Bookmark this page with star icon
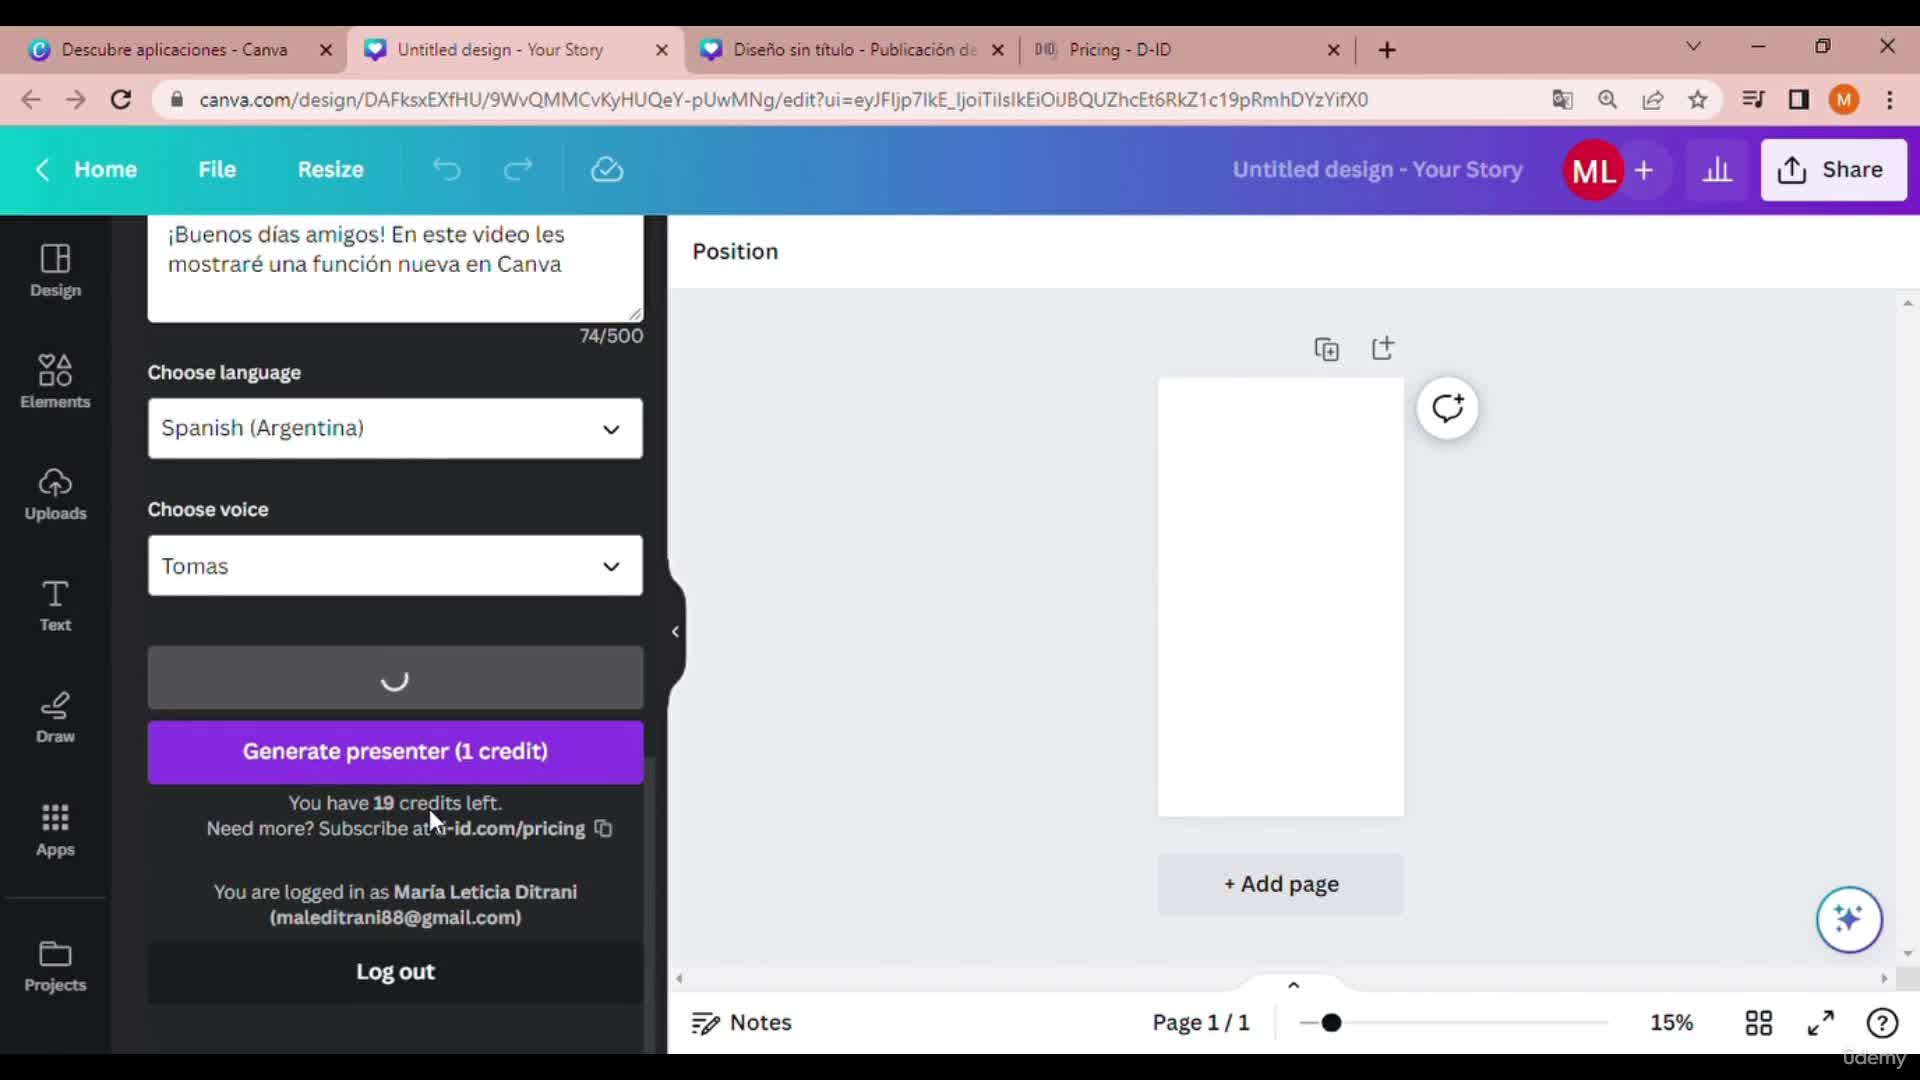The height and width of the screenshot is (1080, 1920). (x=1698, y=99)
